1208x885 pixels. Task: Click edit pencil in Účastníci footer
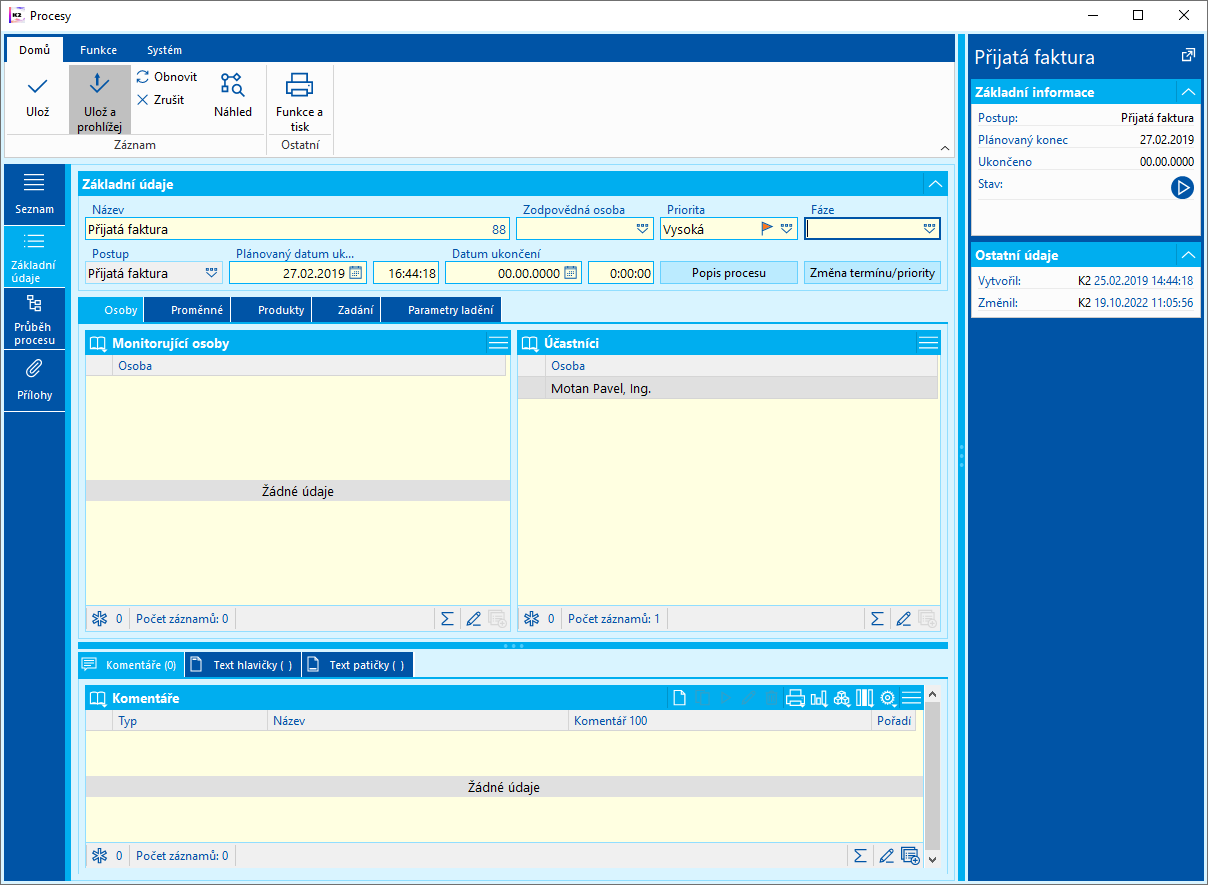pyautogui.click(x=903, y=619)
